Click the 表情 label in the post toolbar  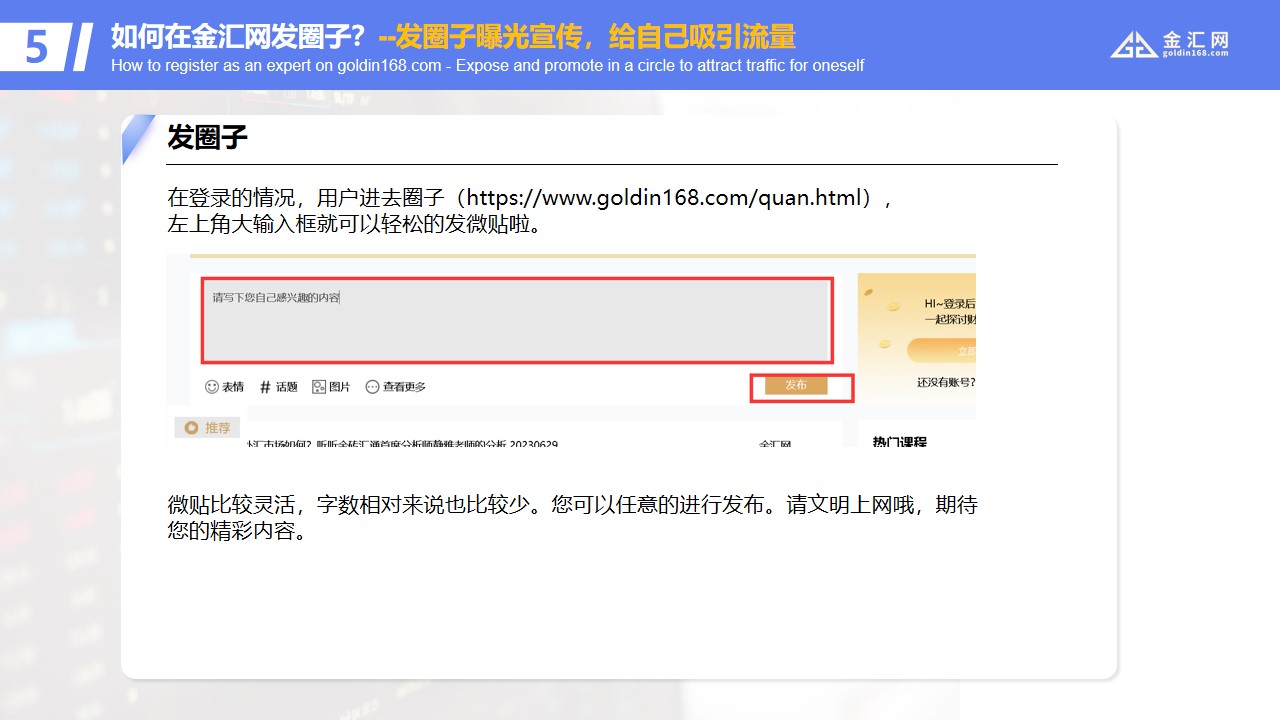pyautogui.click(x=232, y=387)
